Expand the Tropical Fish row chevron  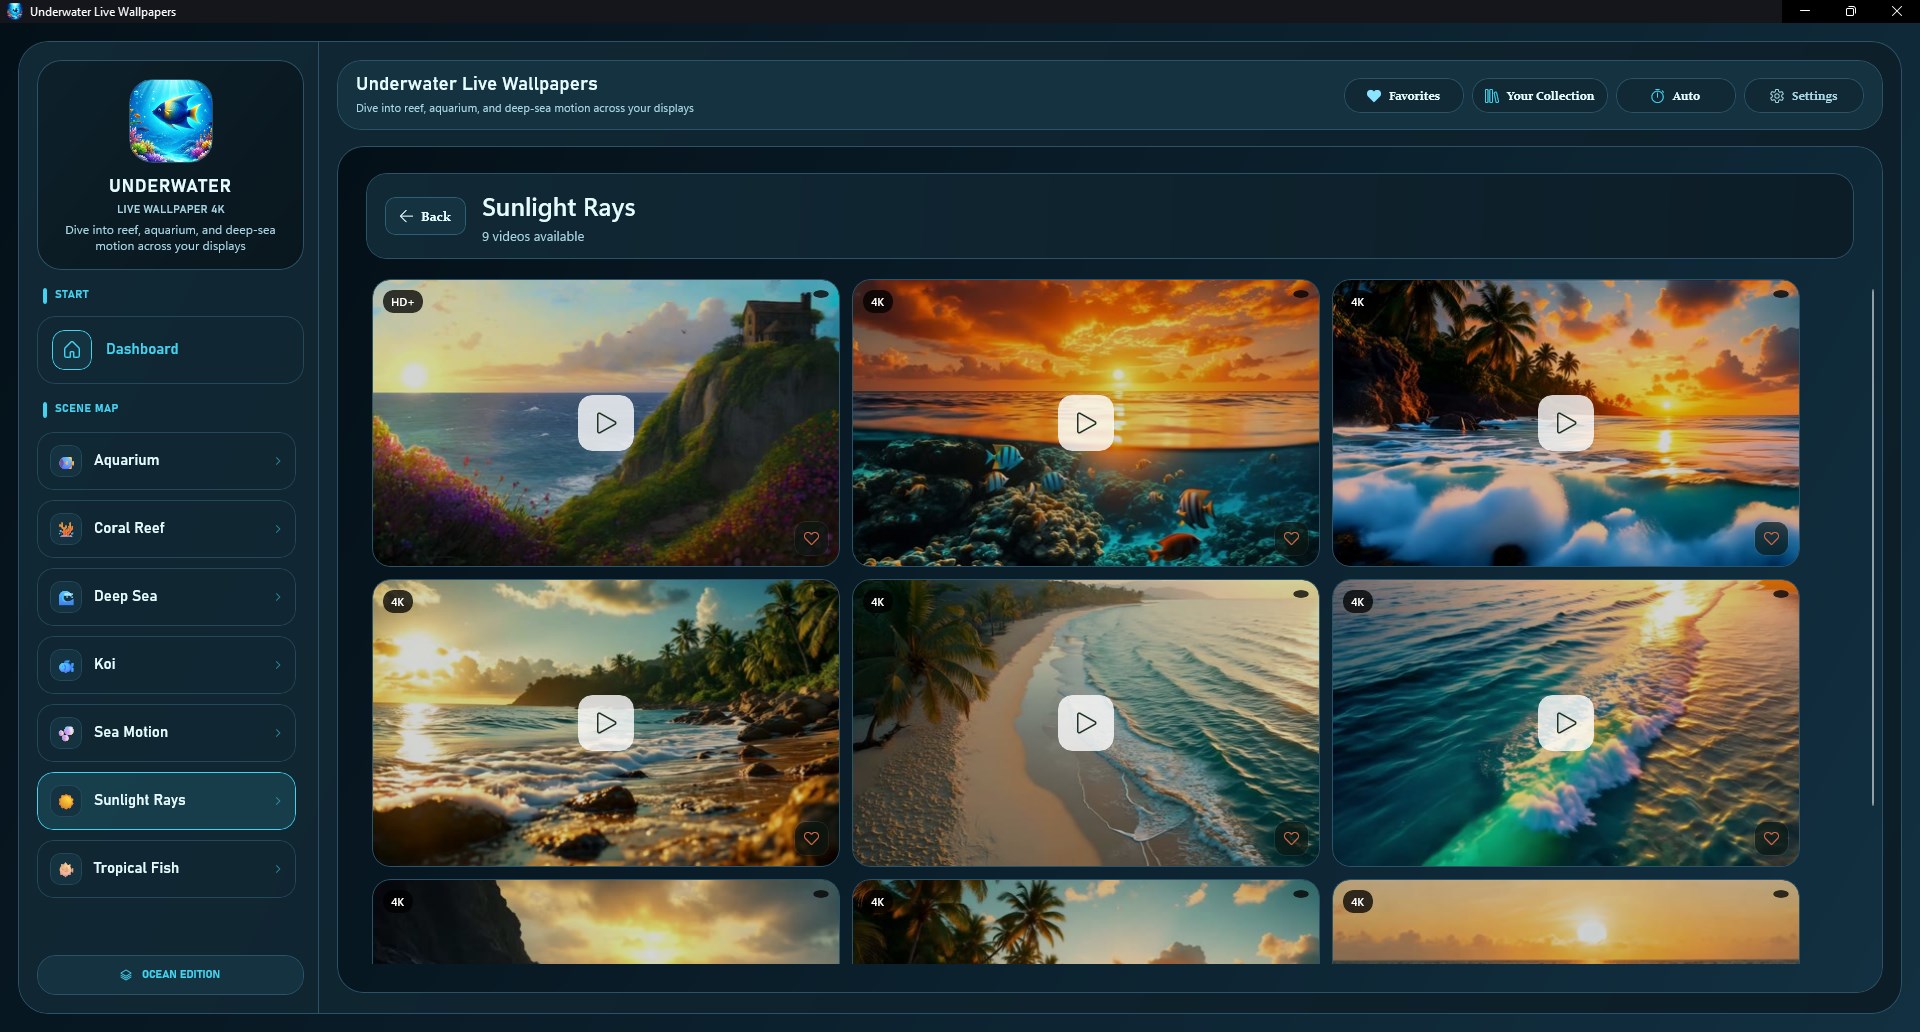(278, 869)
